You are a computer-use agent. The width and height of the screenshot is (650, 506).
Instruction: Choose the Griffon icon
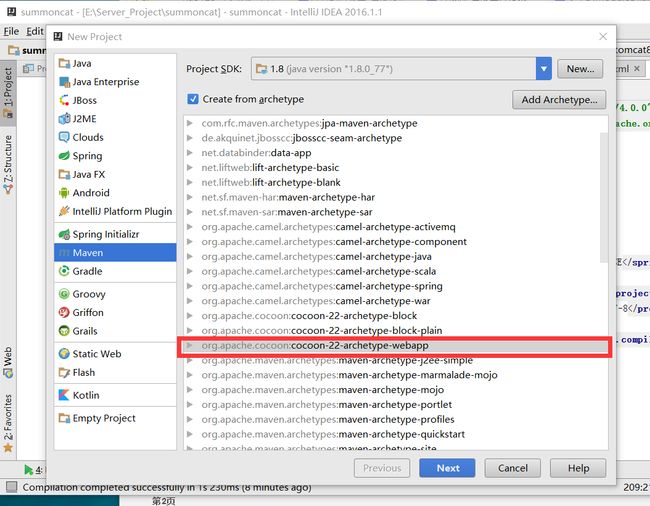(x=64, y=312)
